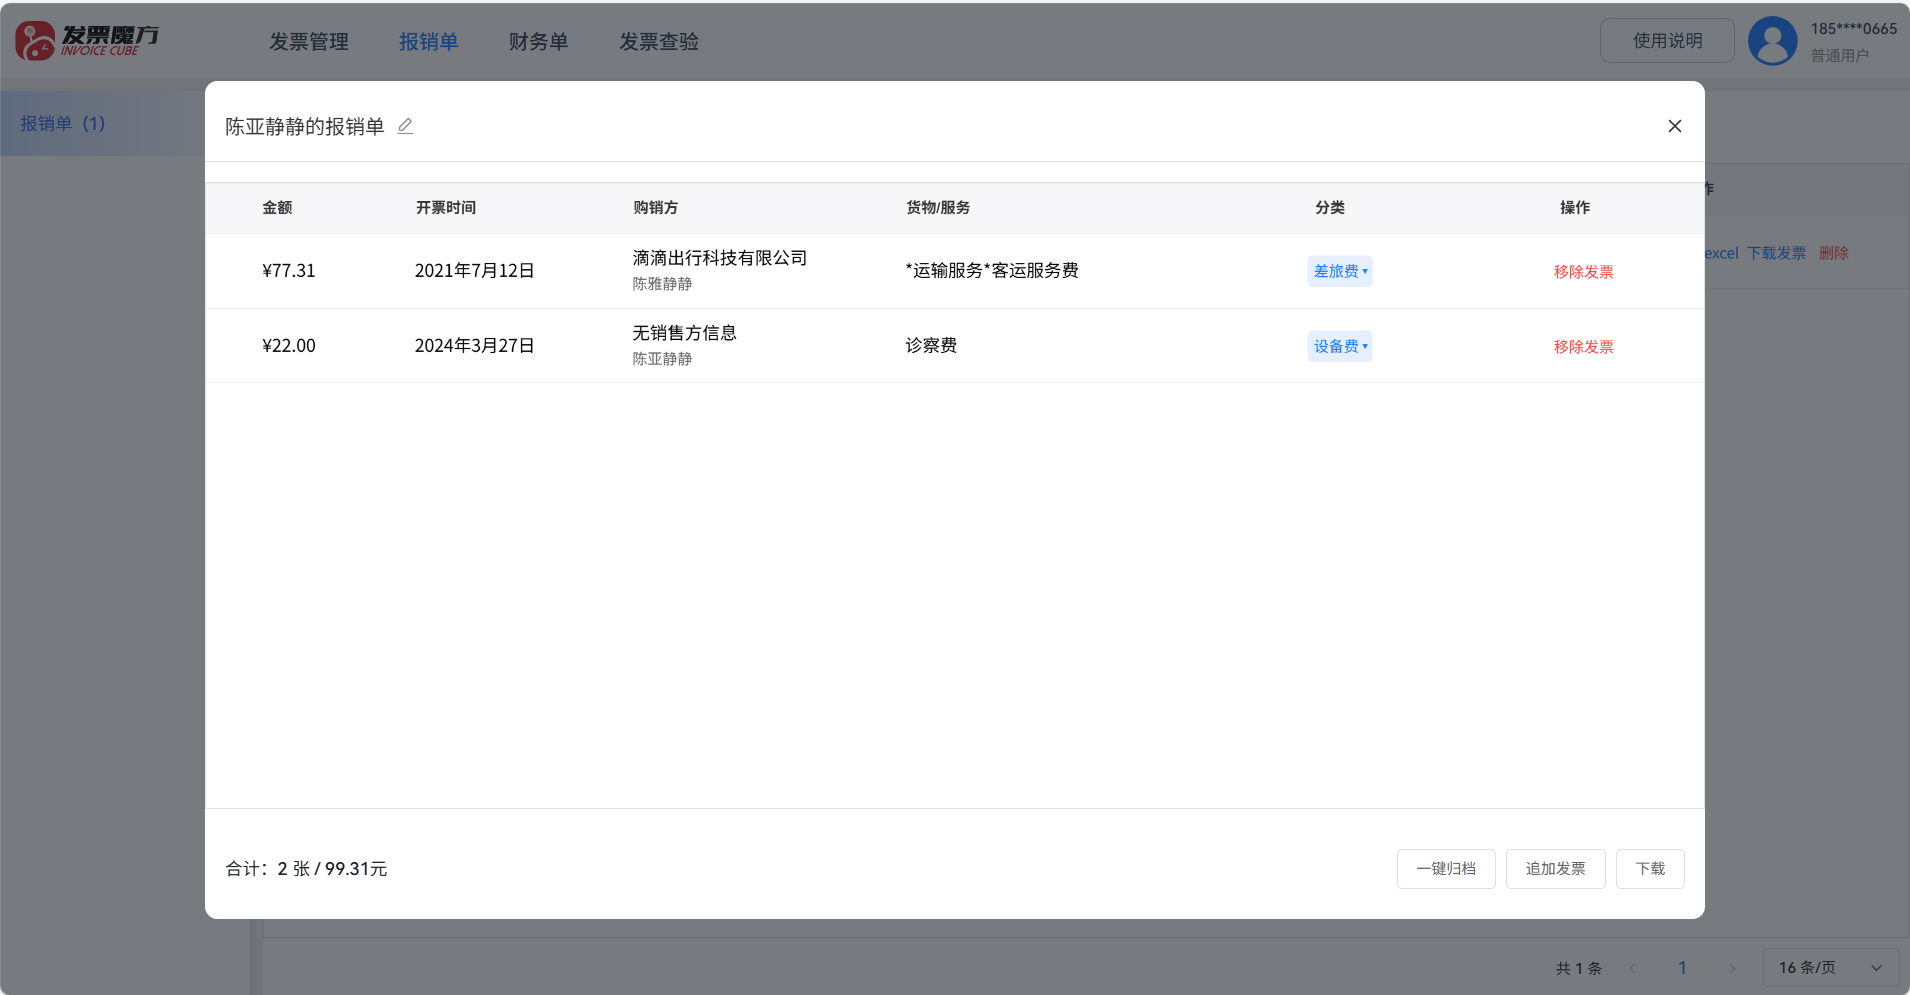This screenshot has width=1910, height=995.
Task: Remove the ¥22.00 invoice via 移除发票
Action: pos(1583,347)
